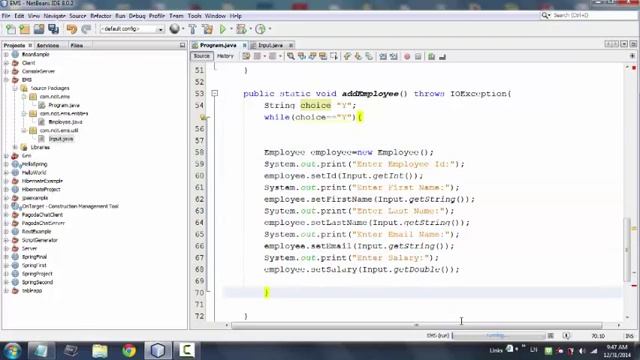Click the Undo arrow icon
The width and height of the screenshot is (640, 360).
coord(72,29)
